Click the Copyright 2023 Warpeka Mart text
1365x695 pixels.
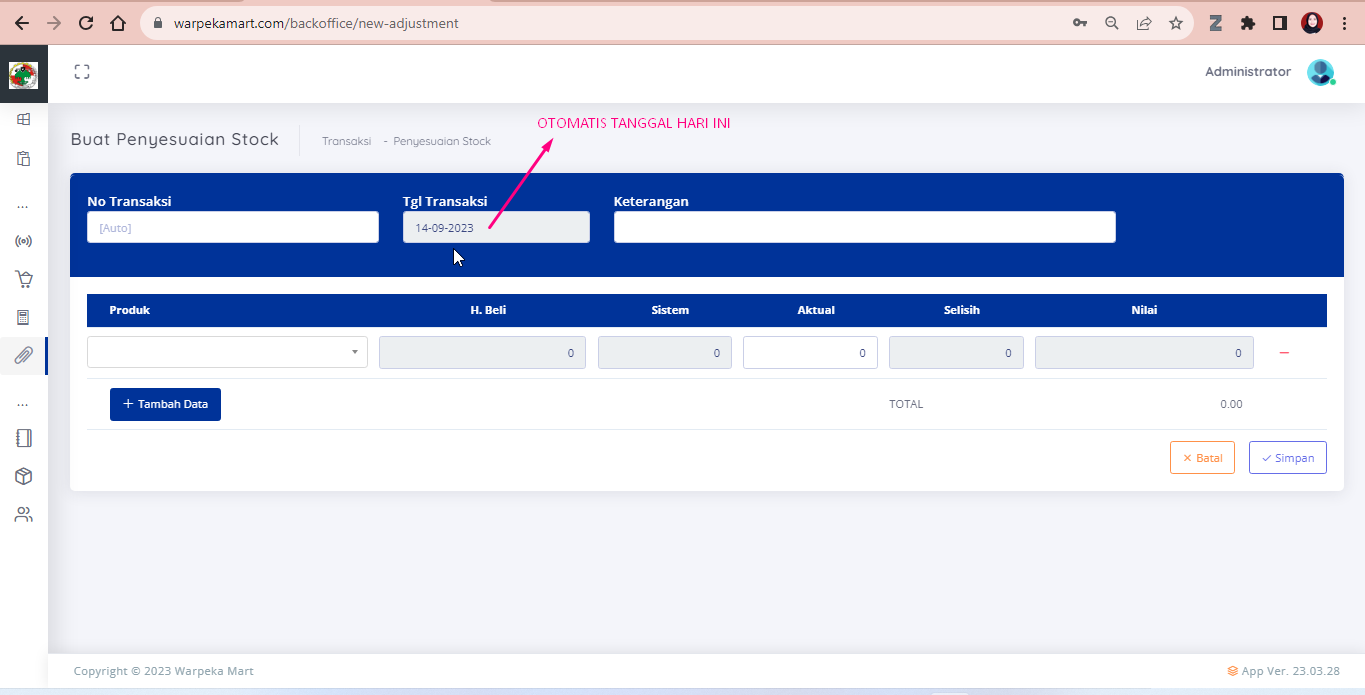[164, 671]
